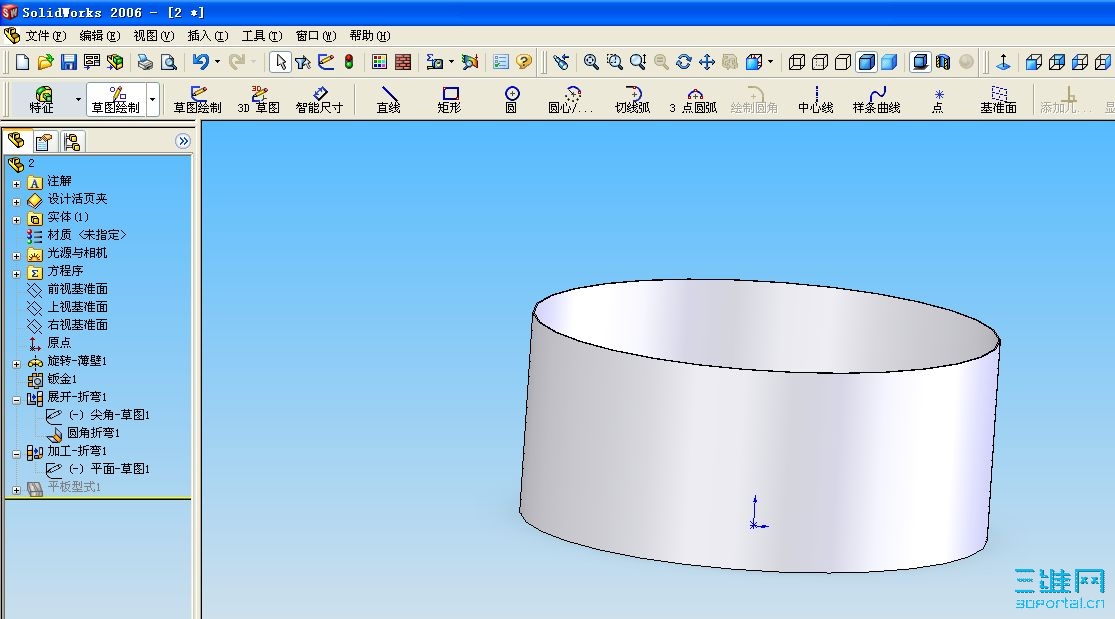Screen dimensions: 1115x619
Task: Expand the 旋转-薄壁1 feature node
Action: [x=16, y=364]
